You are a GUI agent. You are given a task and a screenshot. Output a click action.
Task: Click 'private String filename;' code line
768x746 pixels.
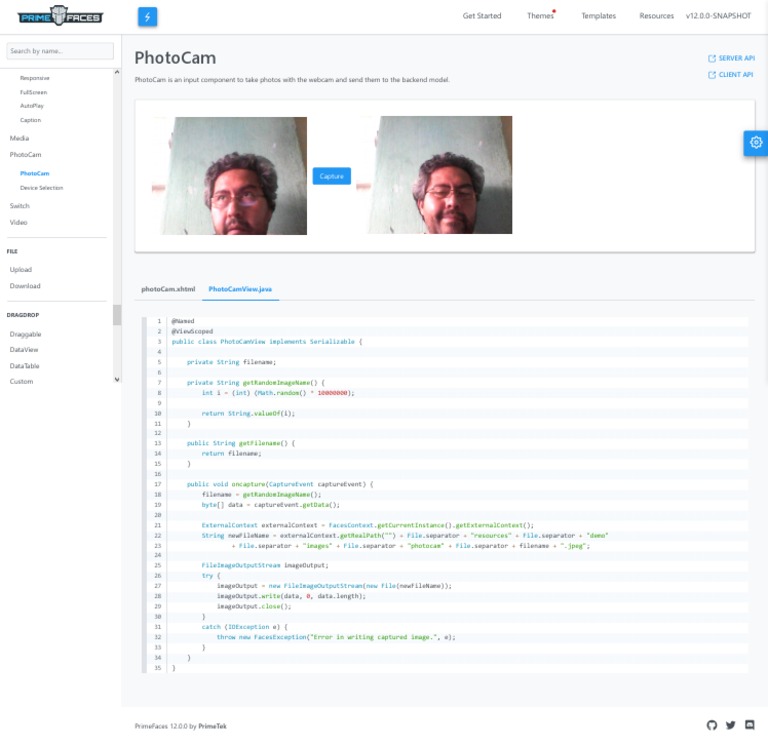point(231,362)
